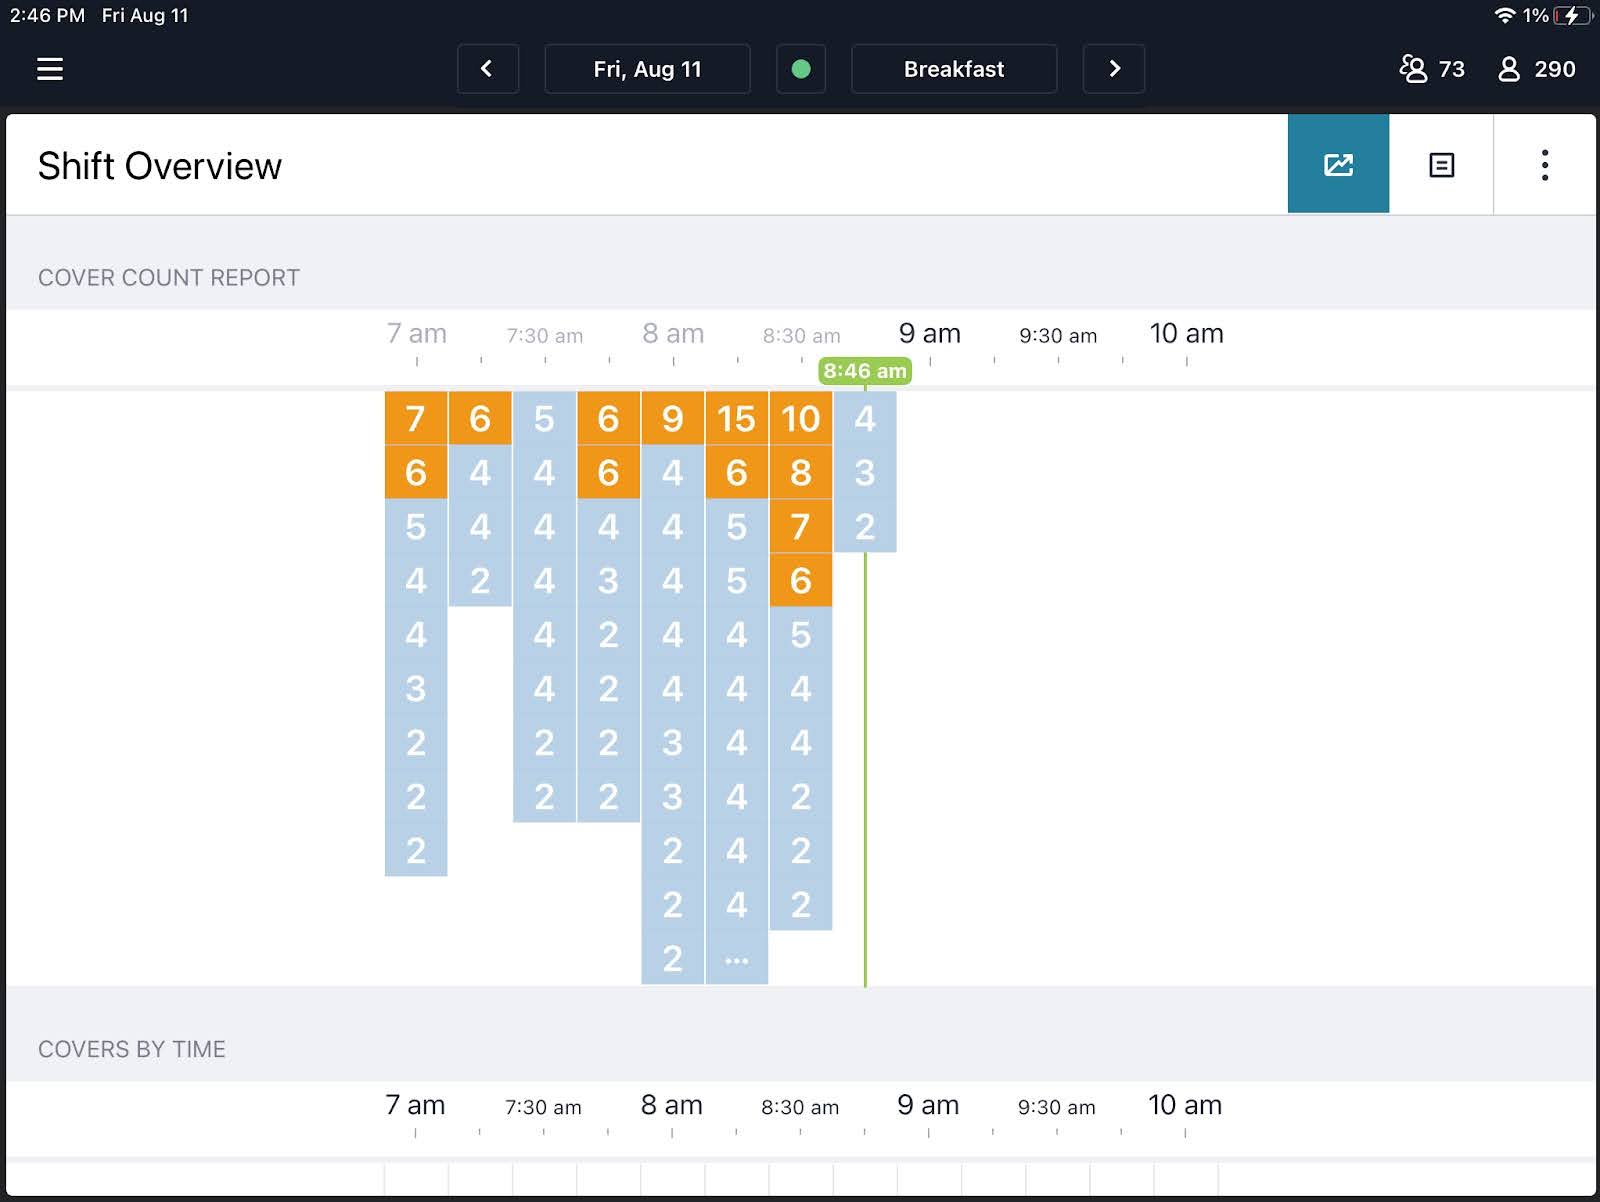The height and width of the screenshot is (1202, 1600).
Task: Tap the orange 15 cover block
Action: pyautogui.click(x=737, y=418)
